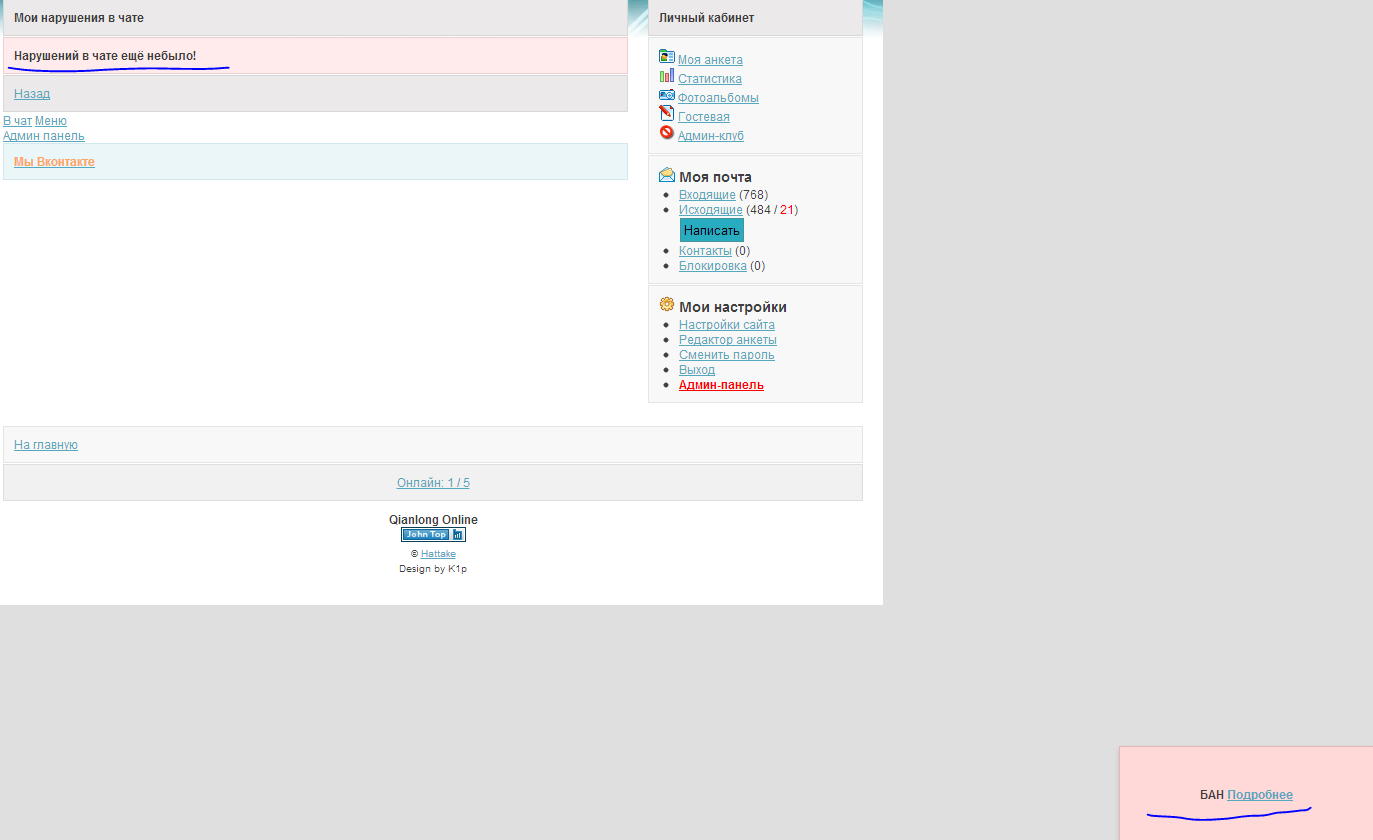Open the Админ-клуб link
The height and width of the screenshot is (840, 1373).
[711, 136]
